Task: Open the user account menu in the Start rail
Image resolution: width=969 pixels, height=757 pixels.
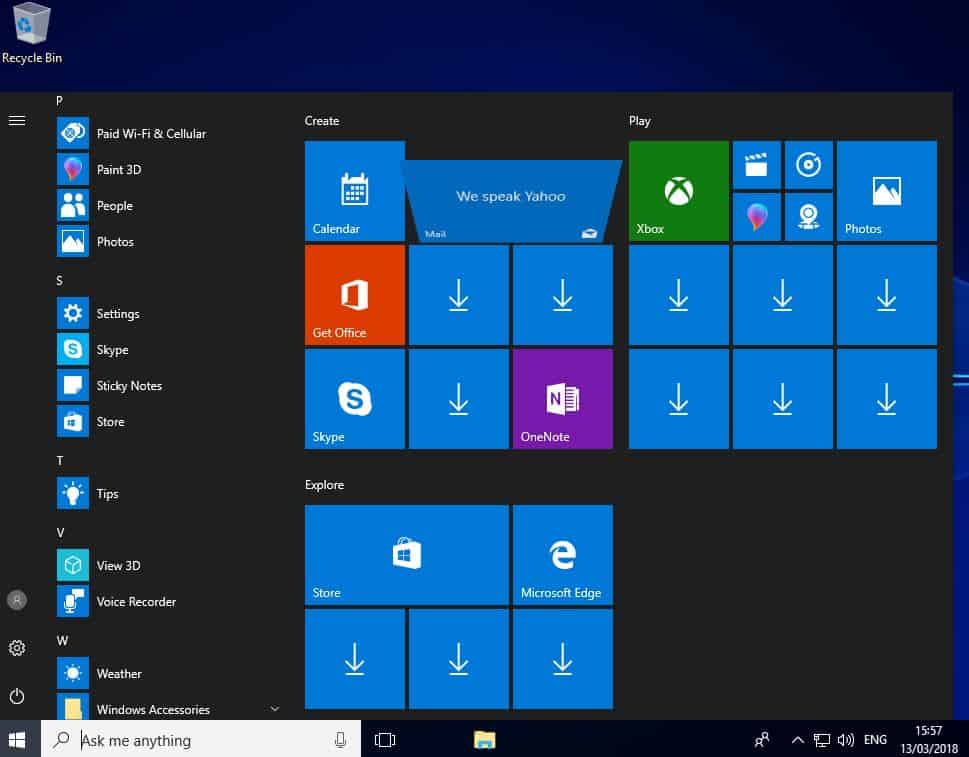Action: tap(17, 600)
